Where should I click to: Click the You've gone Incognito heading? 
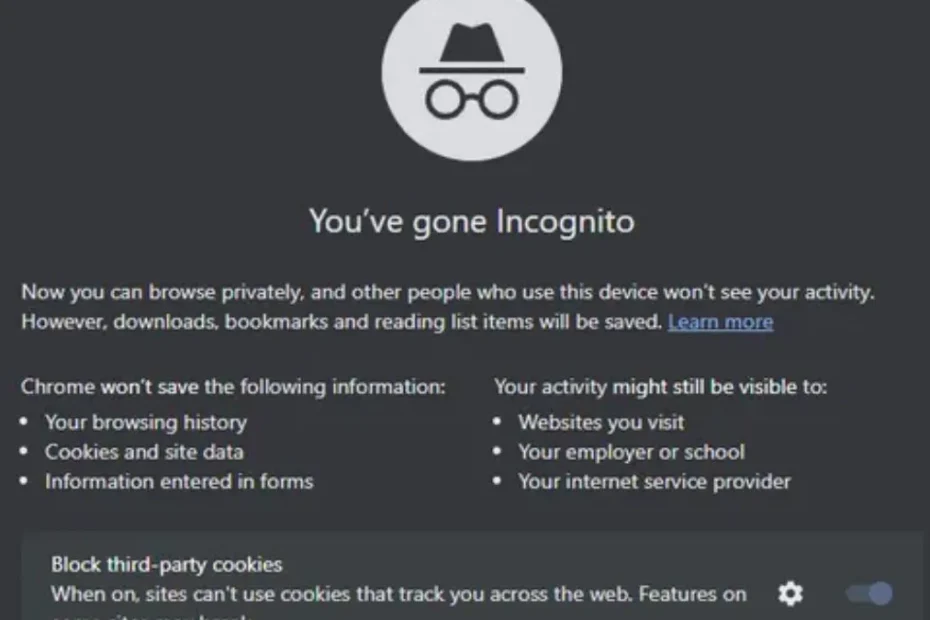[x=474, y=221]
